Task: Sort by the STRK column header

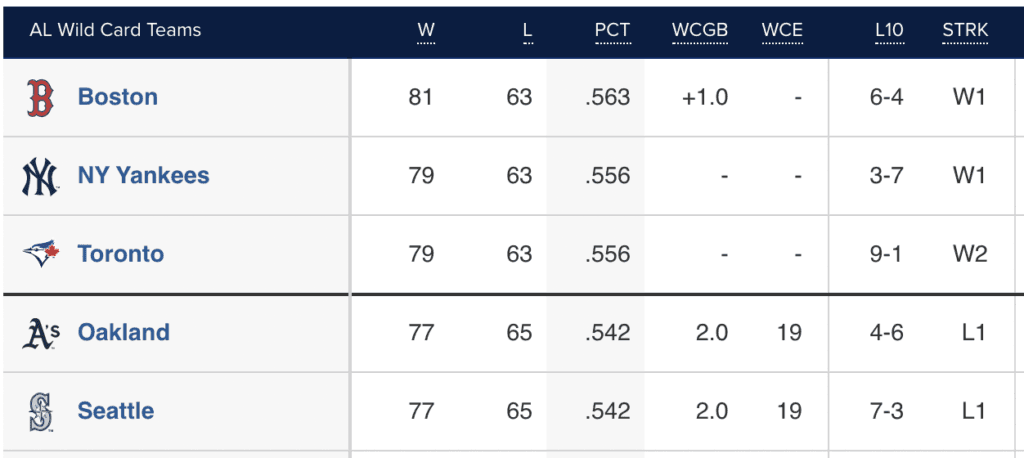Action: [x=965, y=30]
